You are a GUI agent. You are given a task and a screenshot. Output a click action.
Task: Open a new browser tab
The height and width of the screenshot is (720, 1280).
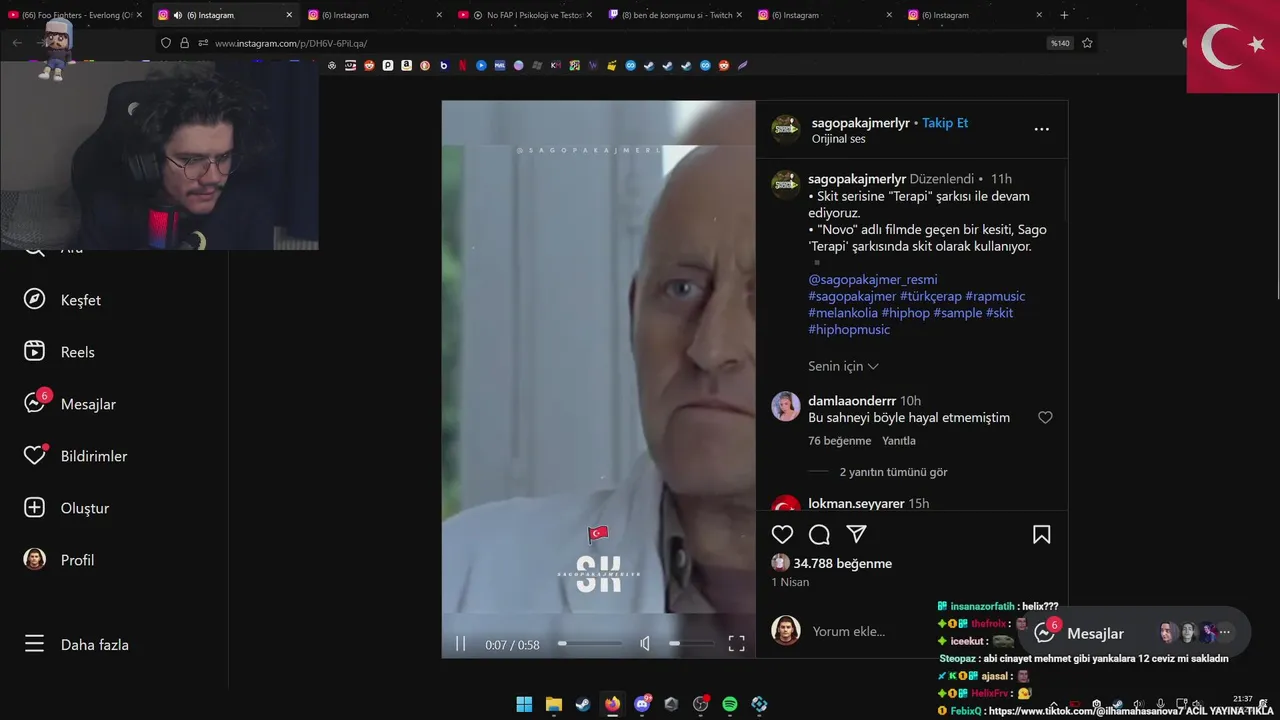(x=1064, y=15)
